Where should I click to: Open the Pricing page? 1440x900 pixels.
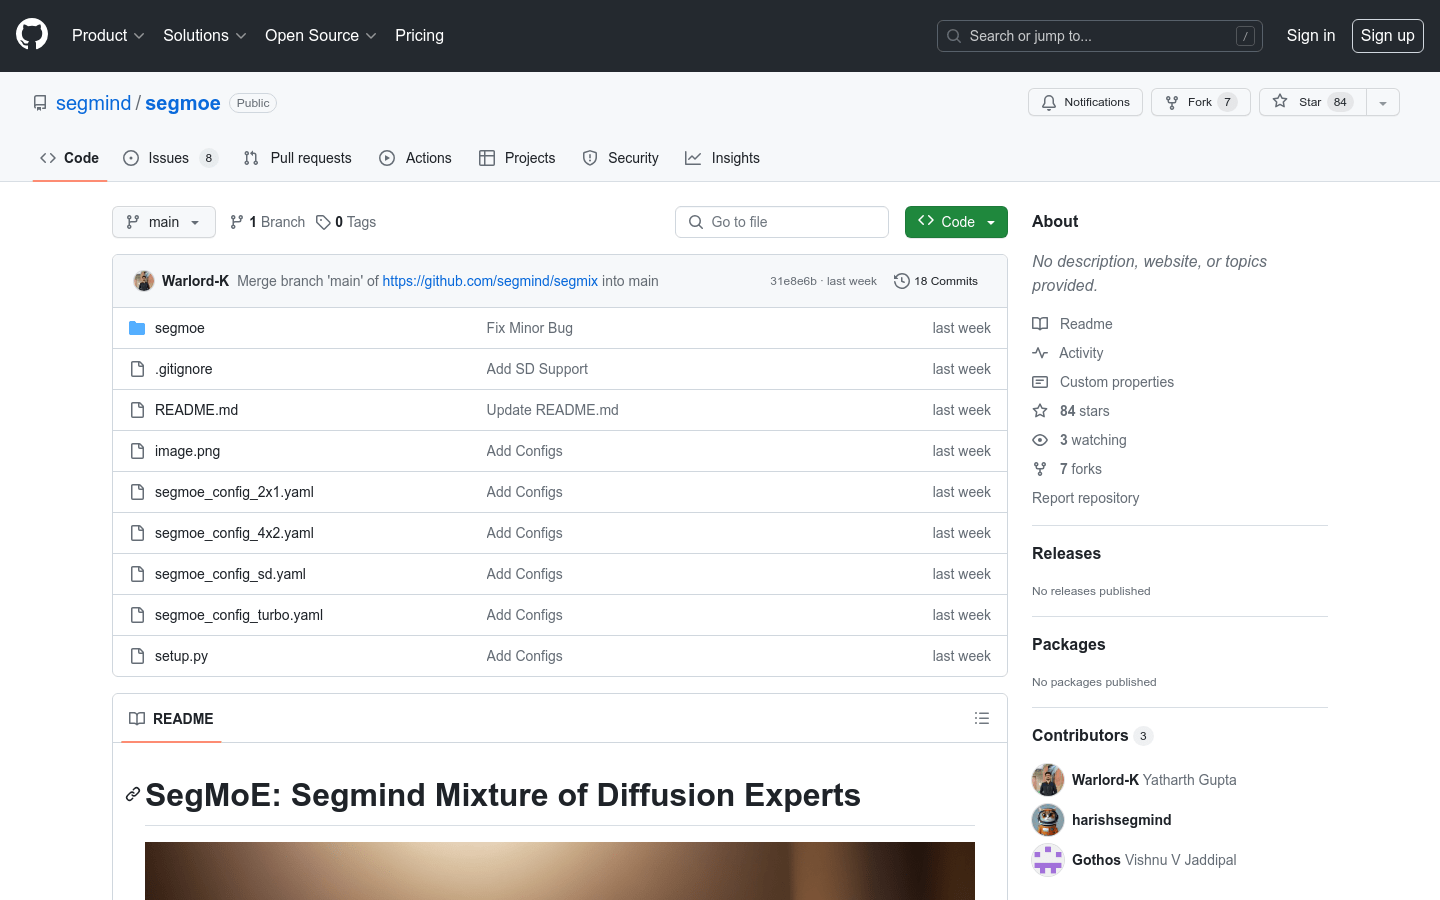[419, 35]
